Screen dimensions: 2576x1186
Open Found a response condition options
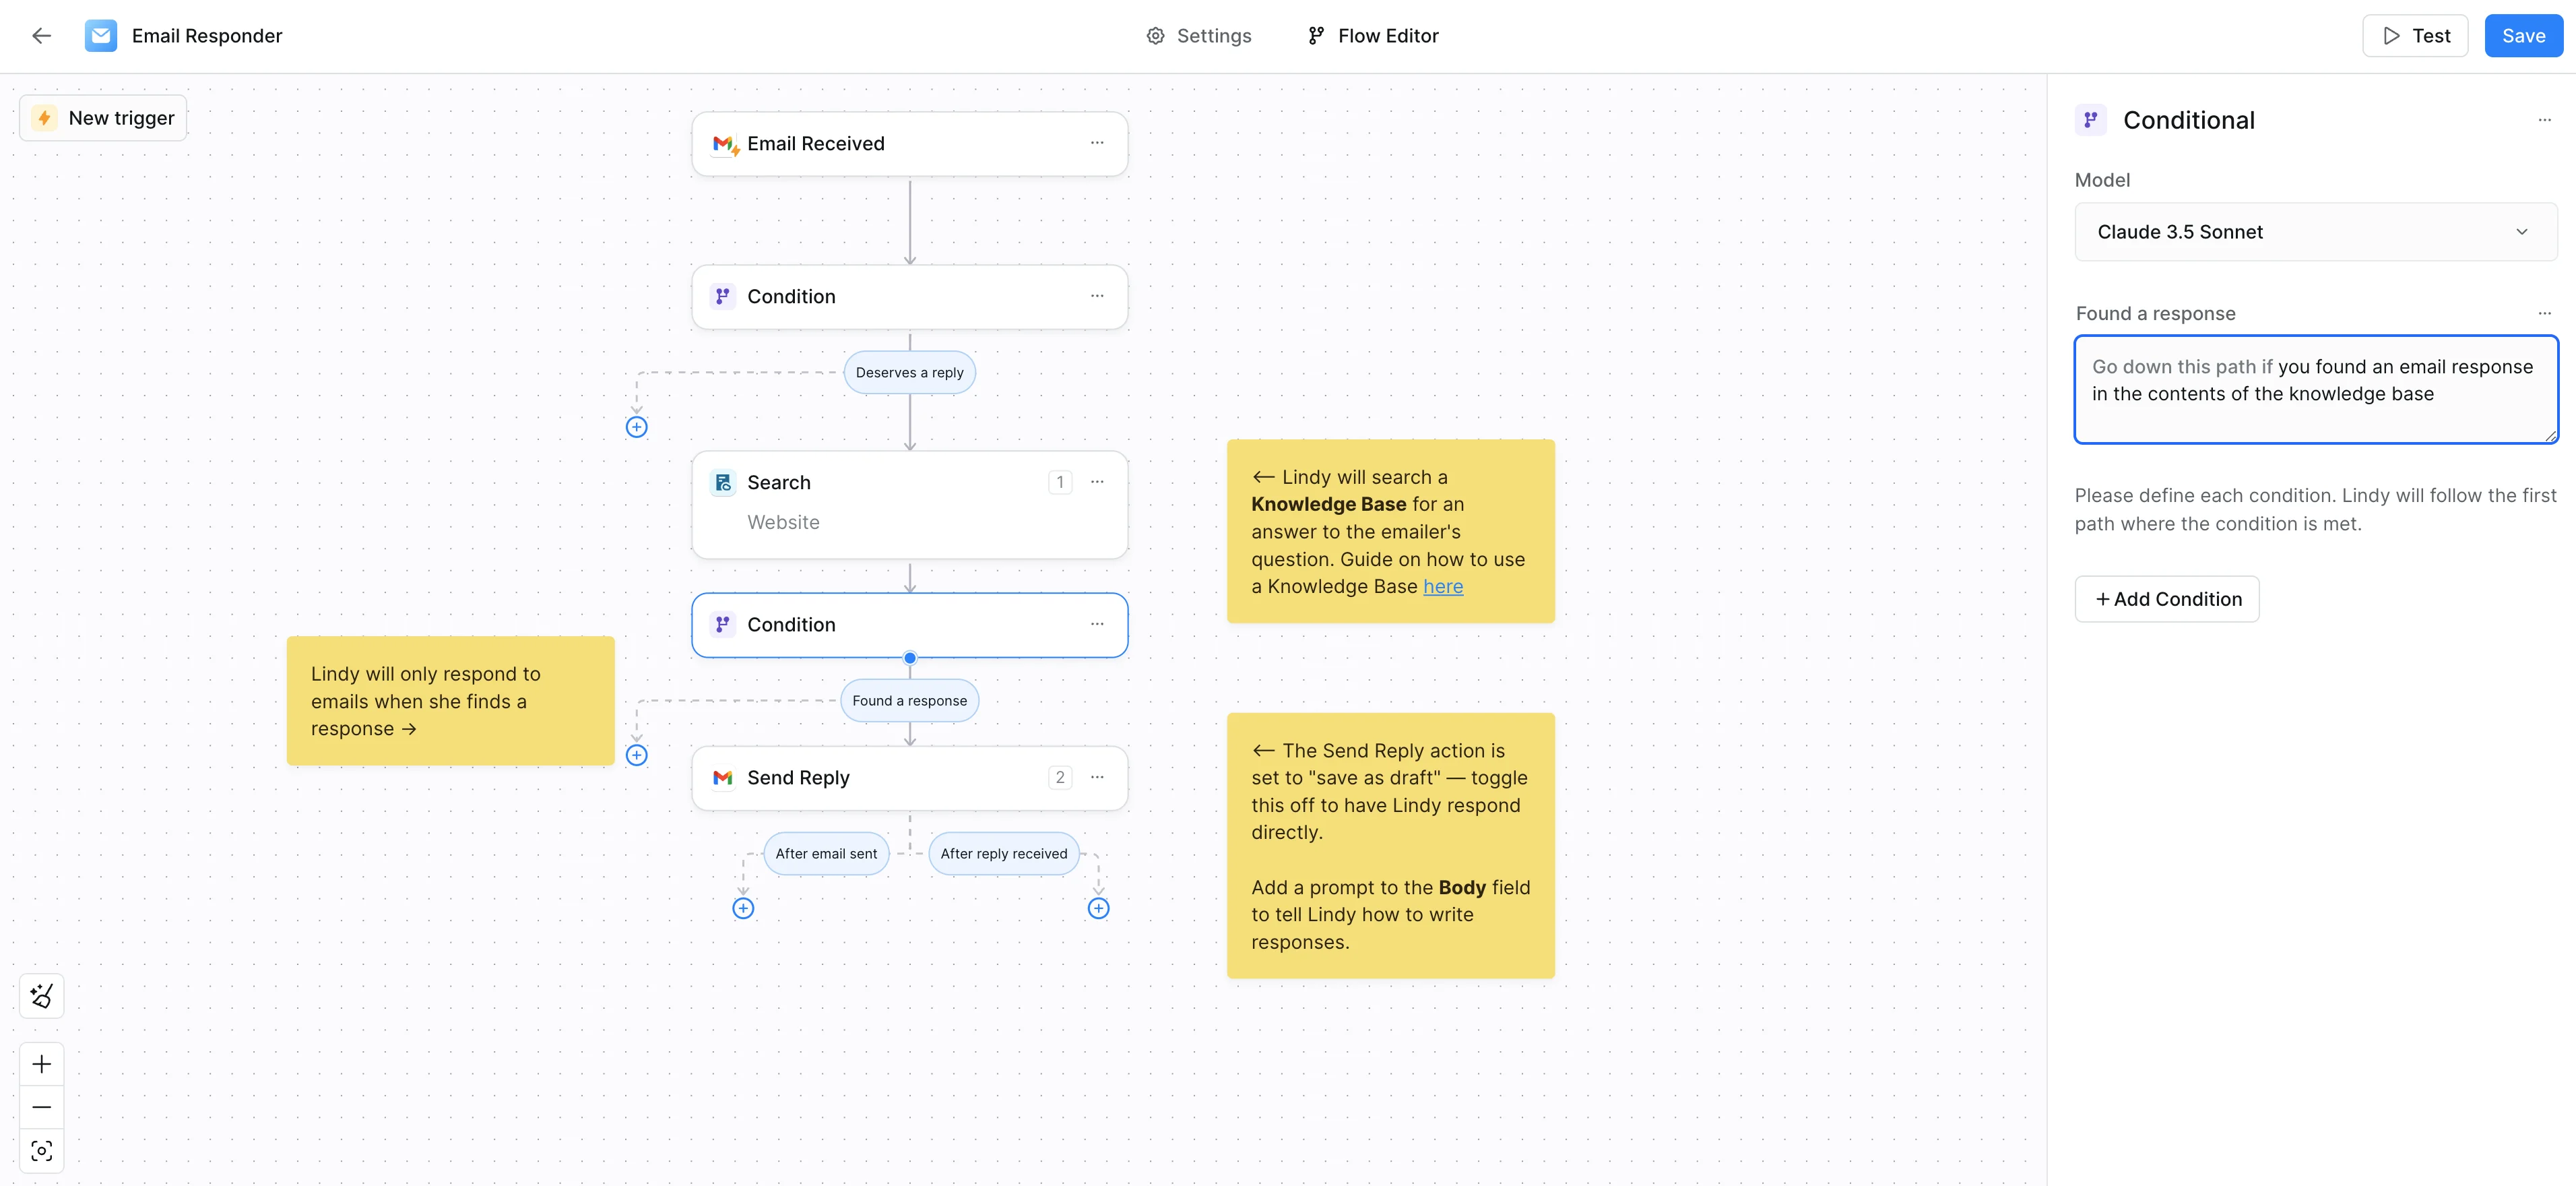click(x=2544, y=313)
